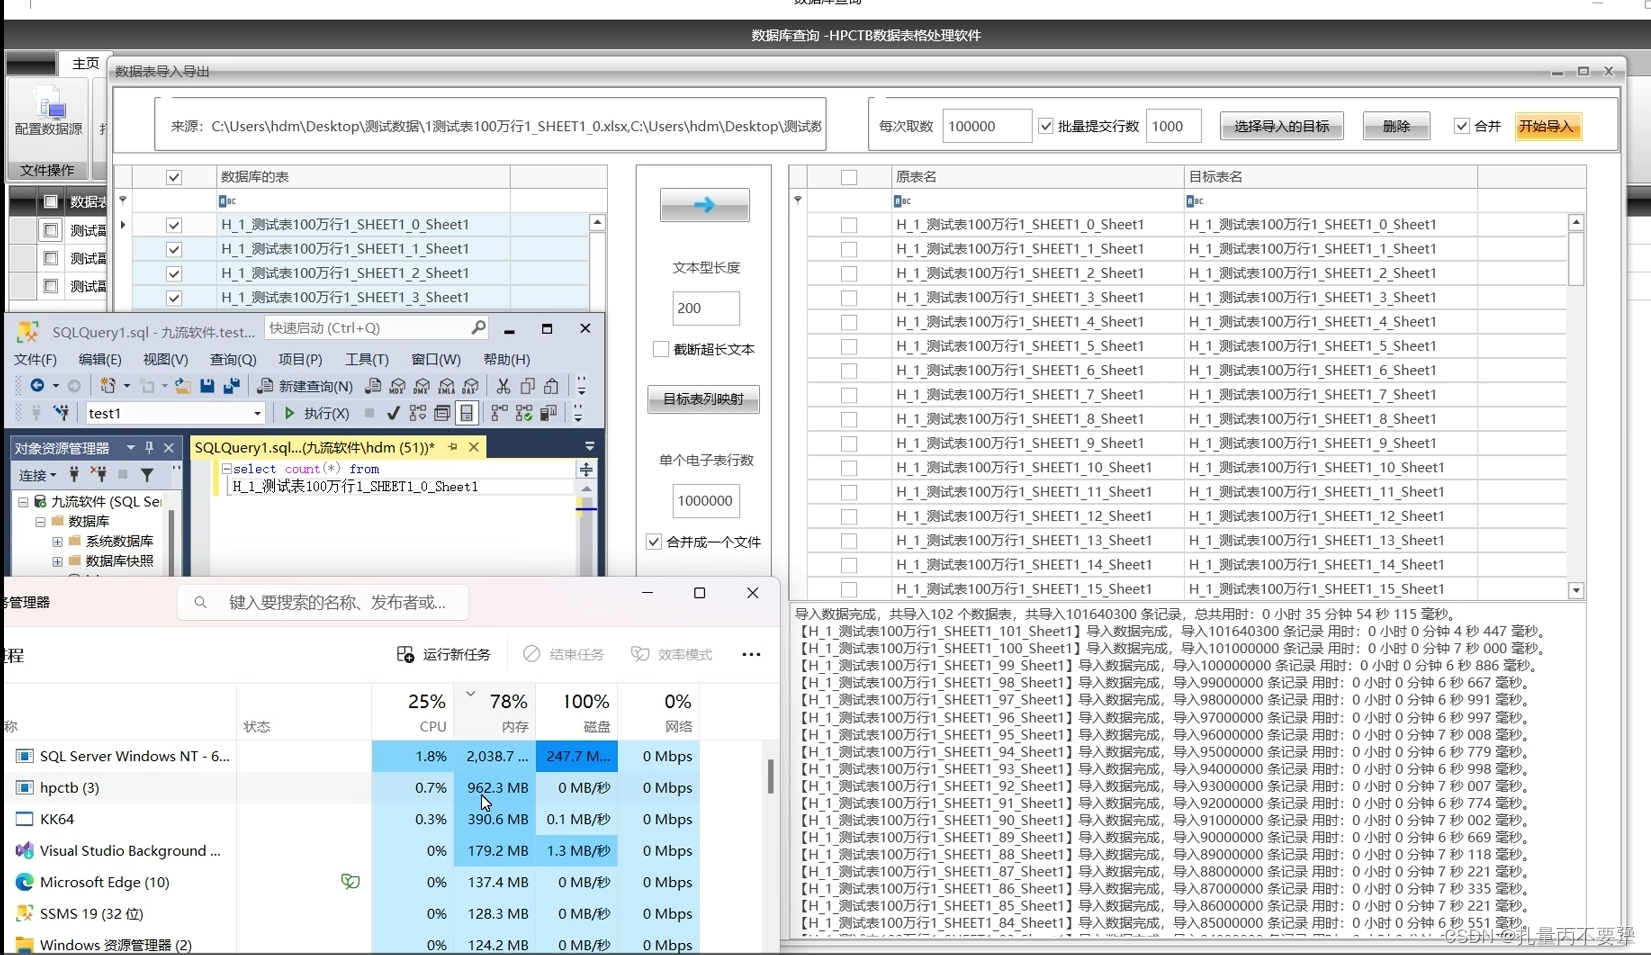Click the MDX query toolbar icon
Viewport: 1651px width, 955px height.
pos(395,387)
